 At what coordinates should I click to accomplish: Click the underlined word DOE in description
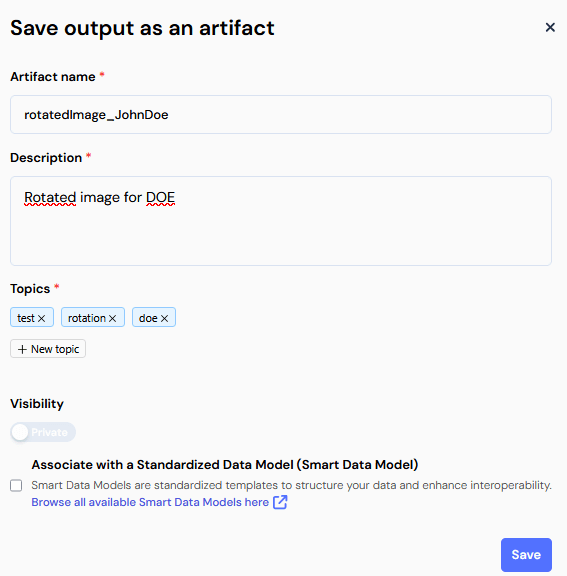pyautogui.click(x=160, y=198)
